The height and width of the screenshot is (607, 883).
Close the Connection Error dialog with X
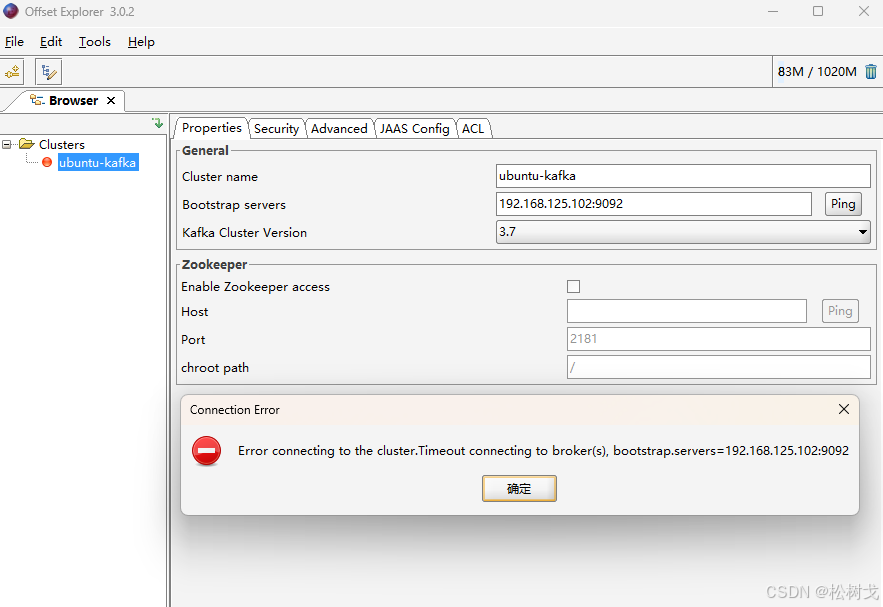click(844, 409)
